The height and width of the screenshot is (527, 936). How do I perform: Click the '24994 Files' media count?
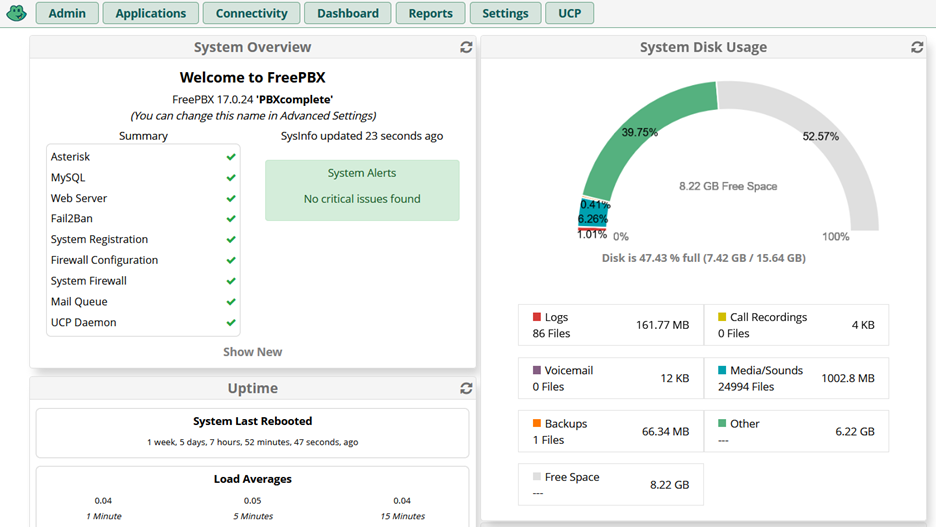coord(746,387)
